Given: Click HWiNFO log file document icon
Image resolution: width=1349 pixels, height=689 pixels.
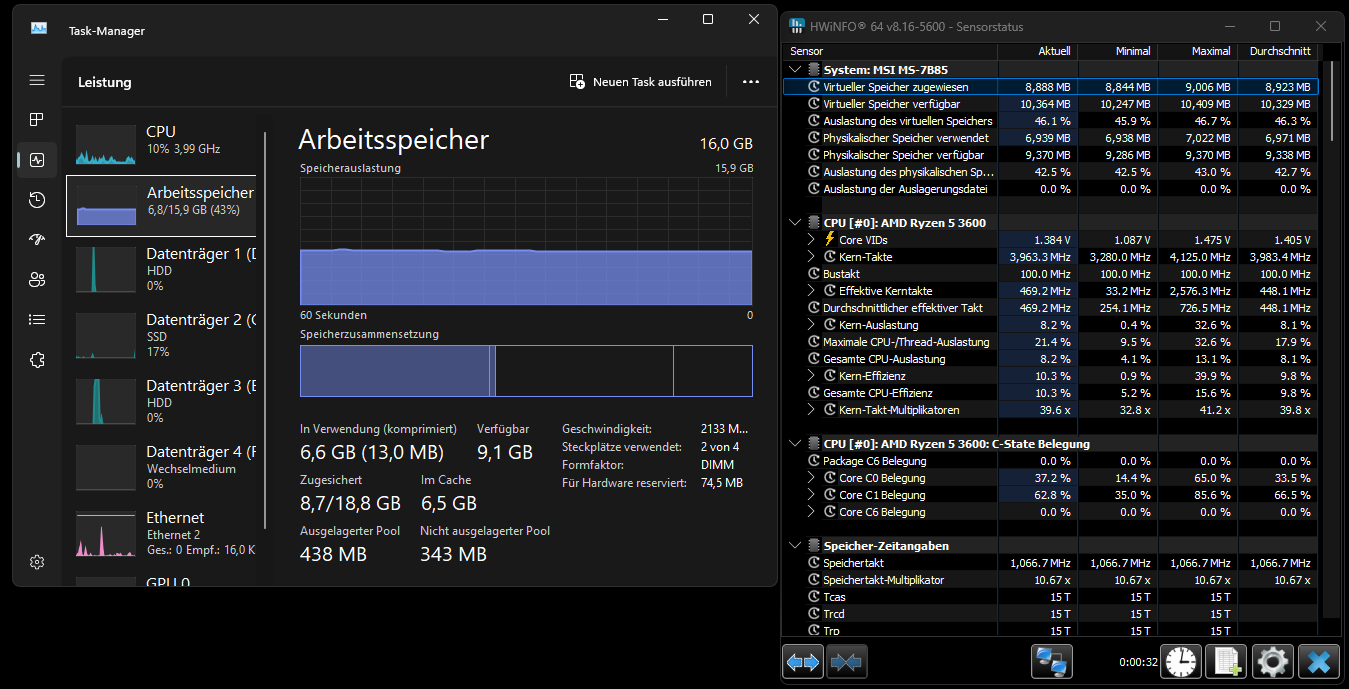Looking at the screenshot, I should (x=1226, y=662).
